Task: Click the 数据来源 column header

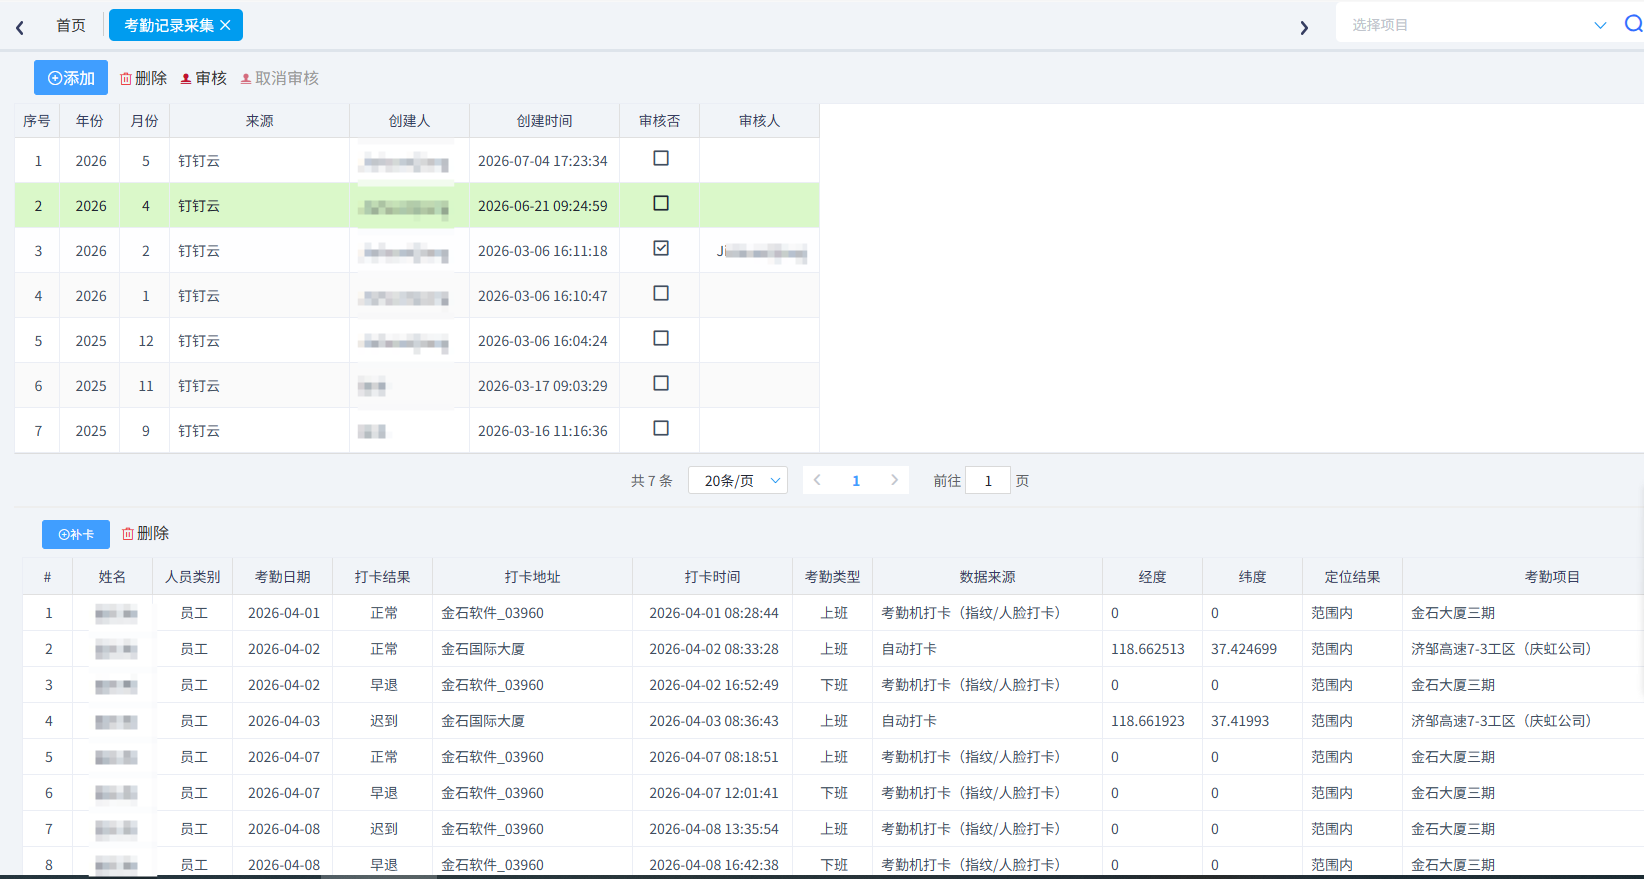Action: (x=988, y=577)
